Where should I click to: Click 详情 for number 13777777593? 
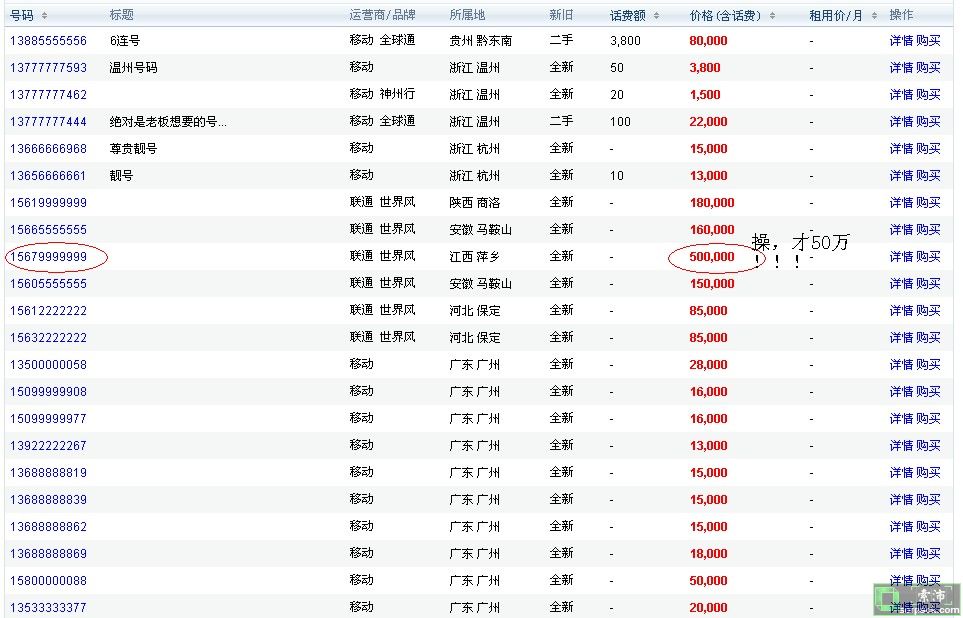tap(901, 68)
